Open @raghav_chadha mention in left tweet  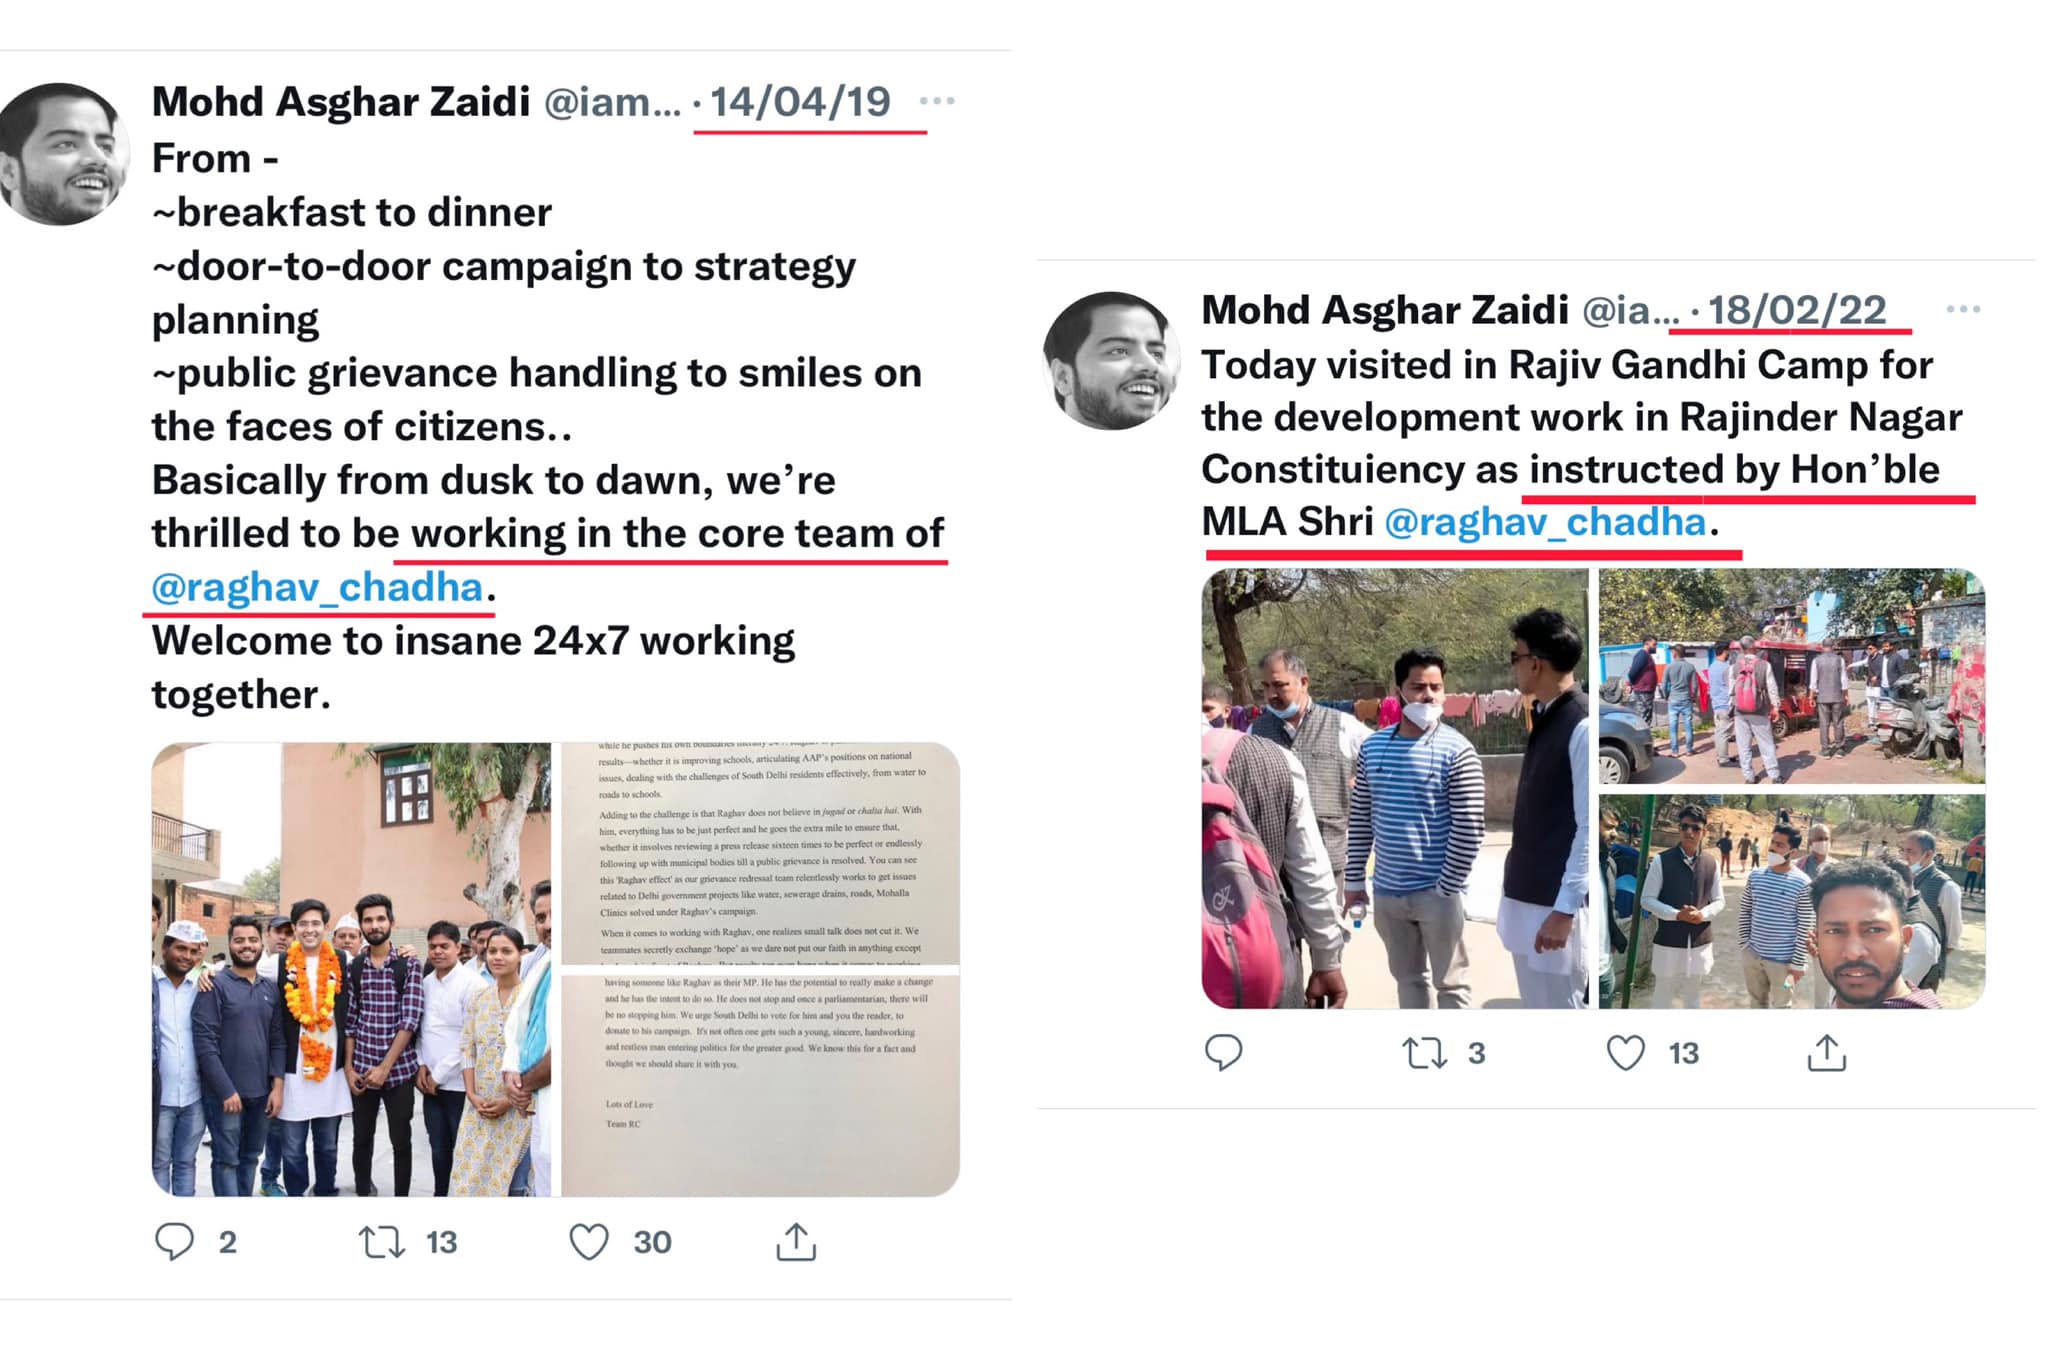point(317,587)
